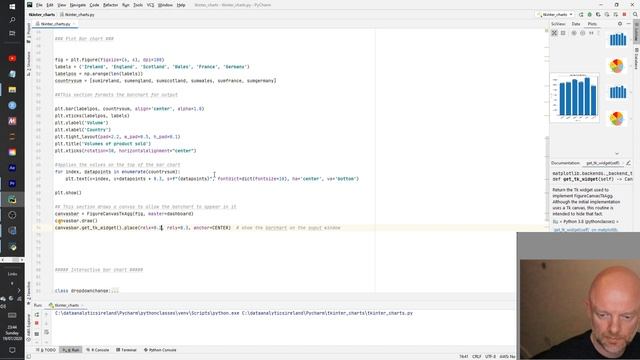Click the zoom out icon in Plots toolbar
The height and width of the screenshot is (360, 640).
[x=582, y=33]
